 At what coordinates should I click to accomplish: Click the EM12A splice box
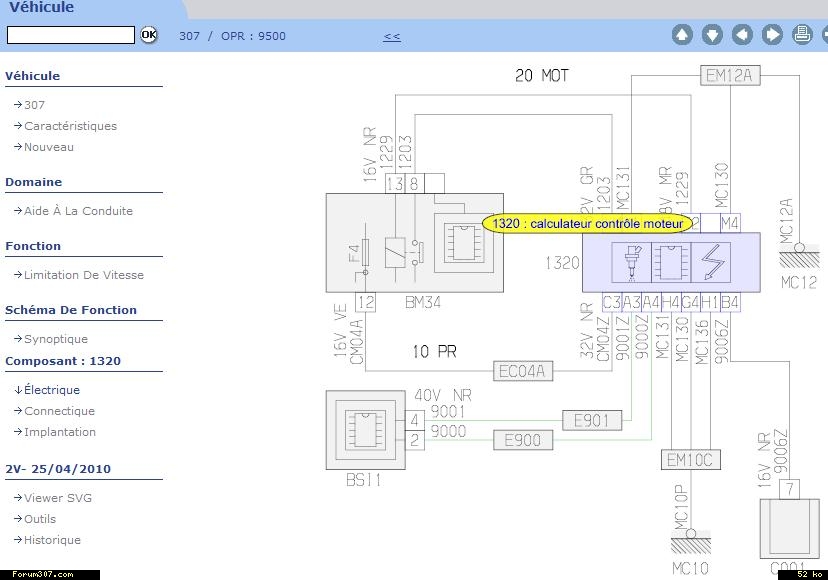pos(730,76)
